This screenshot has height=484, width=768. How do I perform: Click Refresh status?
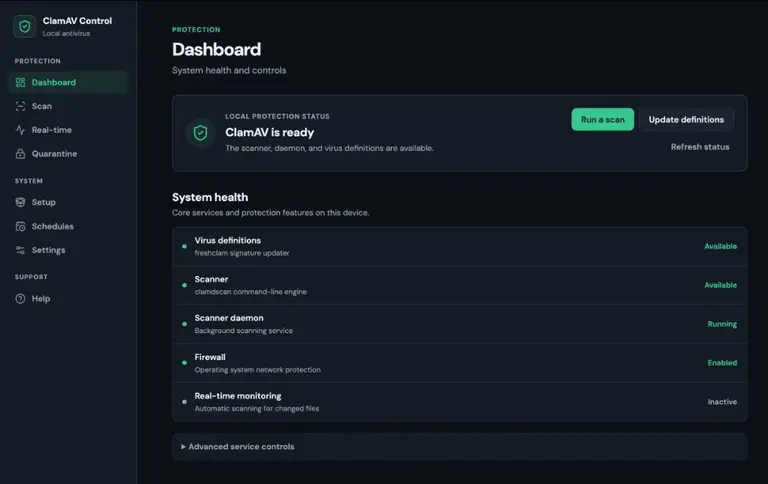point(700,147)
